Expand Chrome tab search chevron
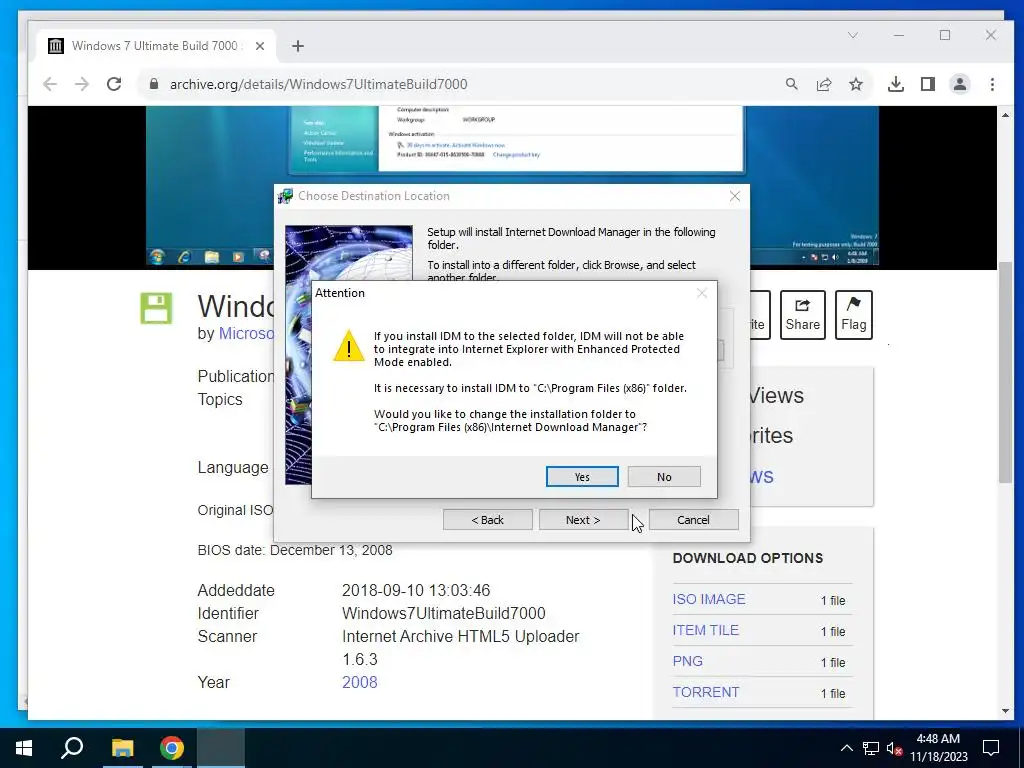This screenshot has width=1024, height=768. [853, 35]
